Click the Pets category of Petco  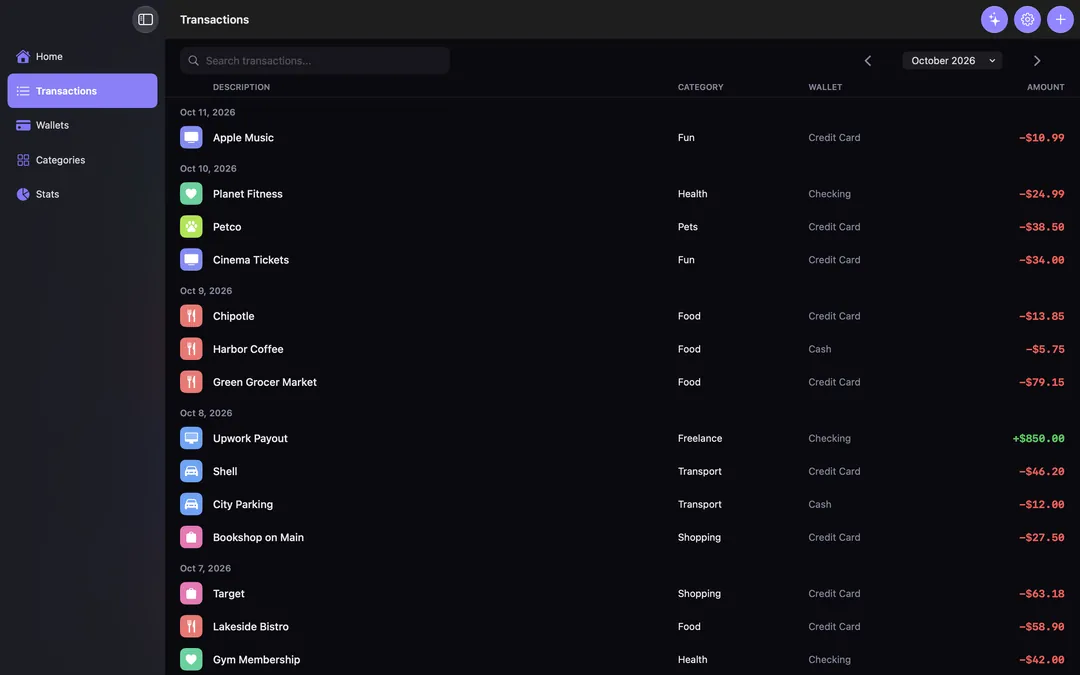(687, 227)
